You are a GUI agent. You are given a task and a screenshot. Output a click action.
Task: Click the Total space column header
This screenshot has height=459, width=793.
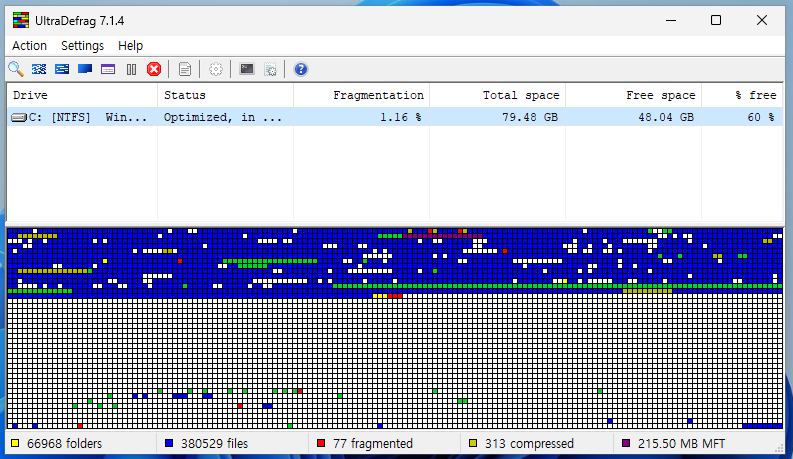click(x=497, y=95)
